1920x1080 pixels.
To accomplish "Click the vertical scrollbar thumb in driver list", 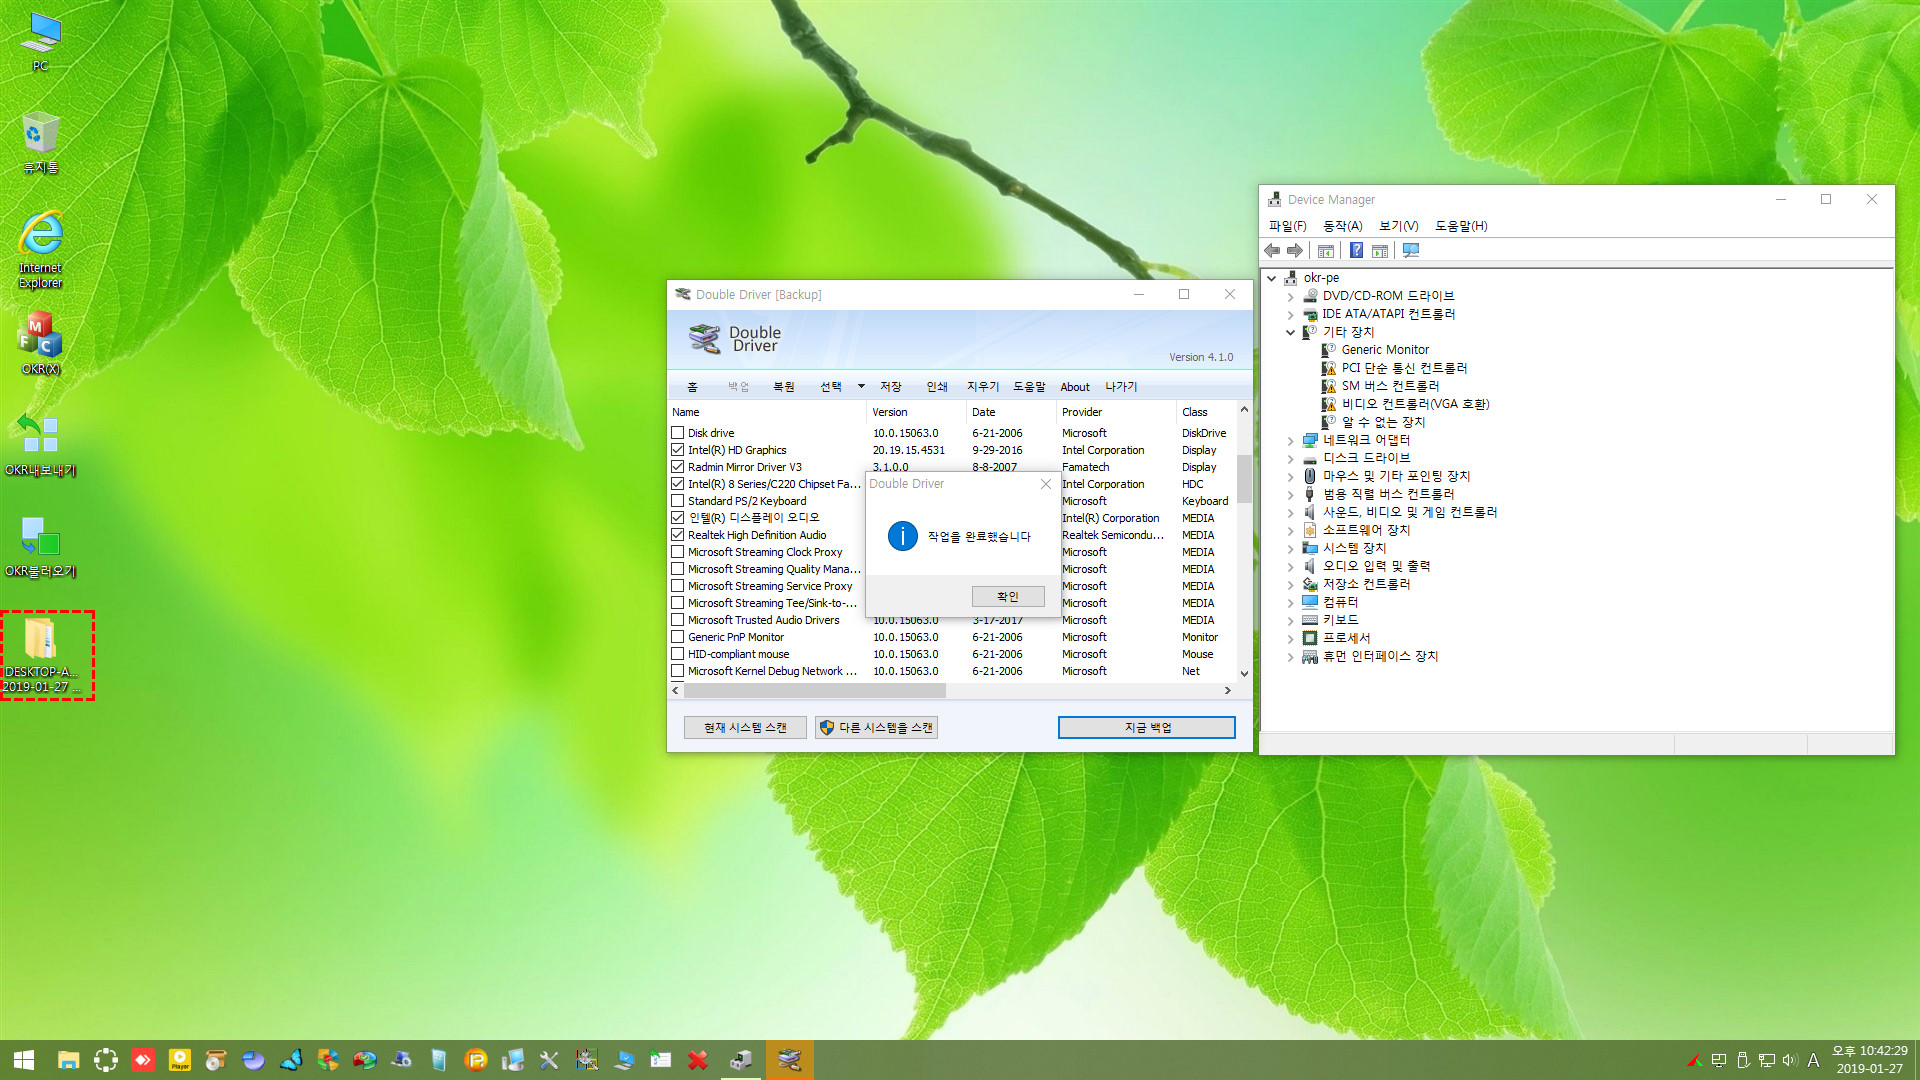I will (x=1244, y=478).
